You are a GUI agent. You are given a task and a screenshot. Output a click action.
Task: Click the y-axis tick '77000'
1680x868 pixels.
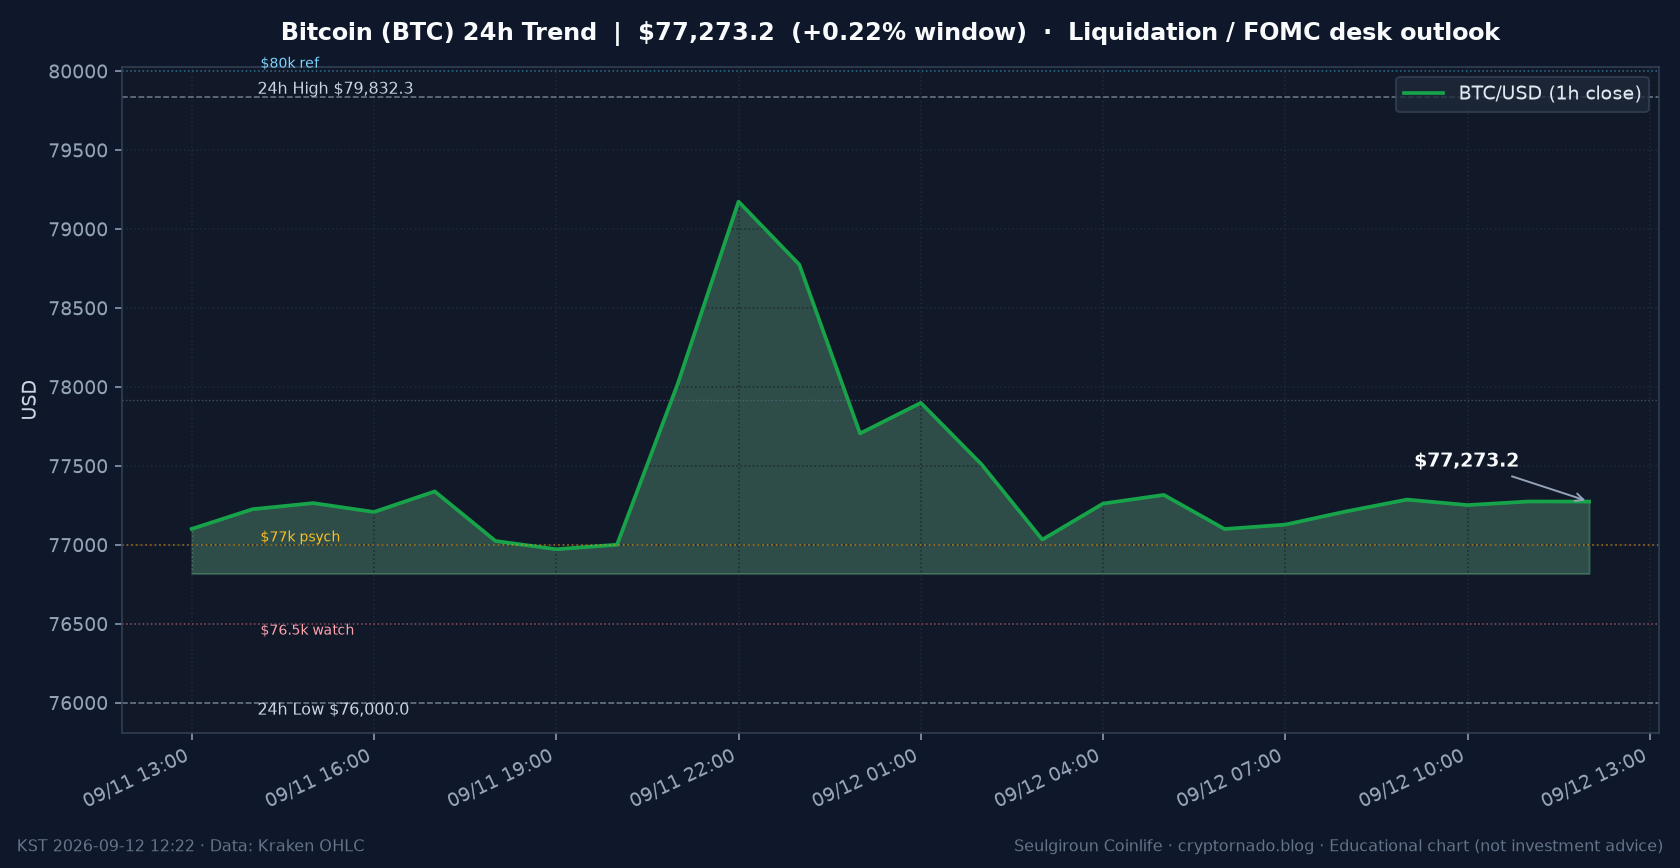tap(78, 546)
